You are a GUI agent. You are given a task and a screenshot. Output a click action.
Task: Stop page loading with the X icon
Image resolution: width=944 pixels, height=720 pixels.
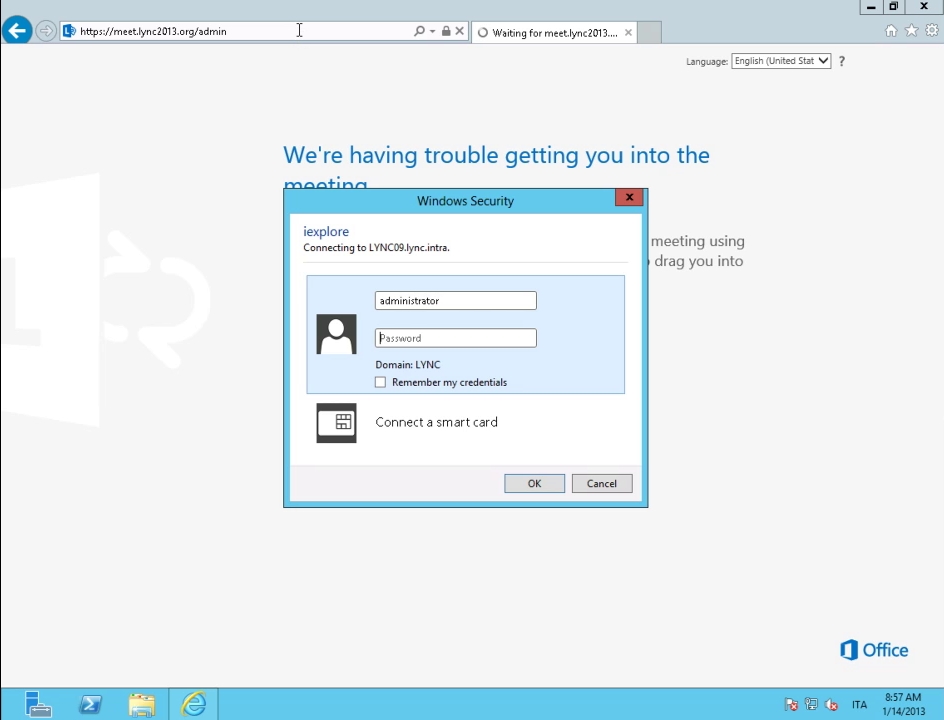click(x=459, y=31)
